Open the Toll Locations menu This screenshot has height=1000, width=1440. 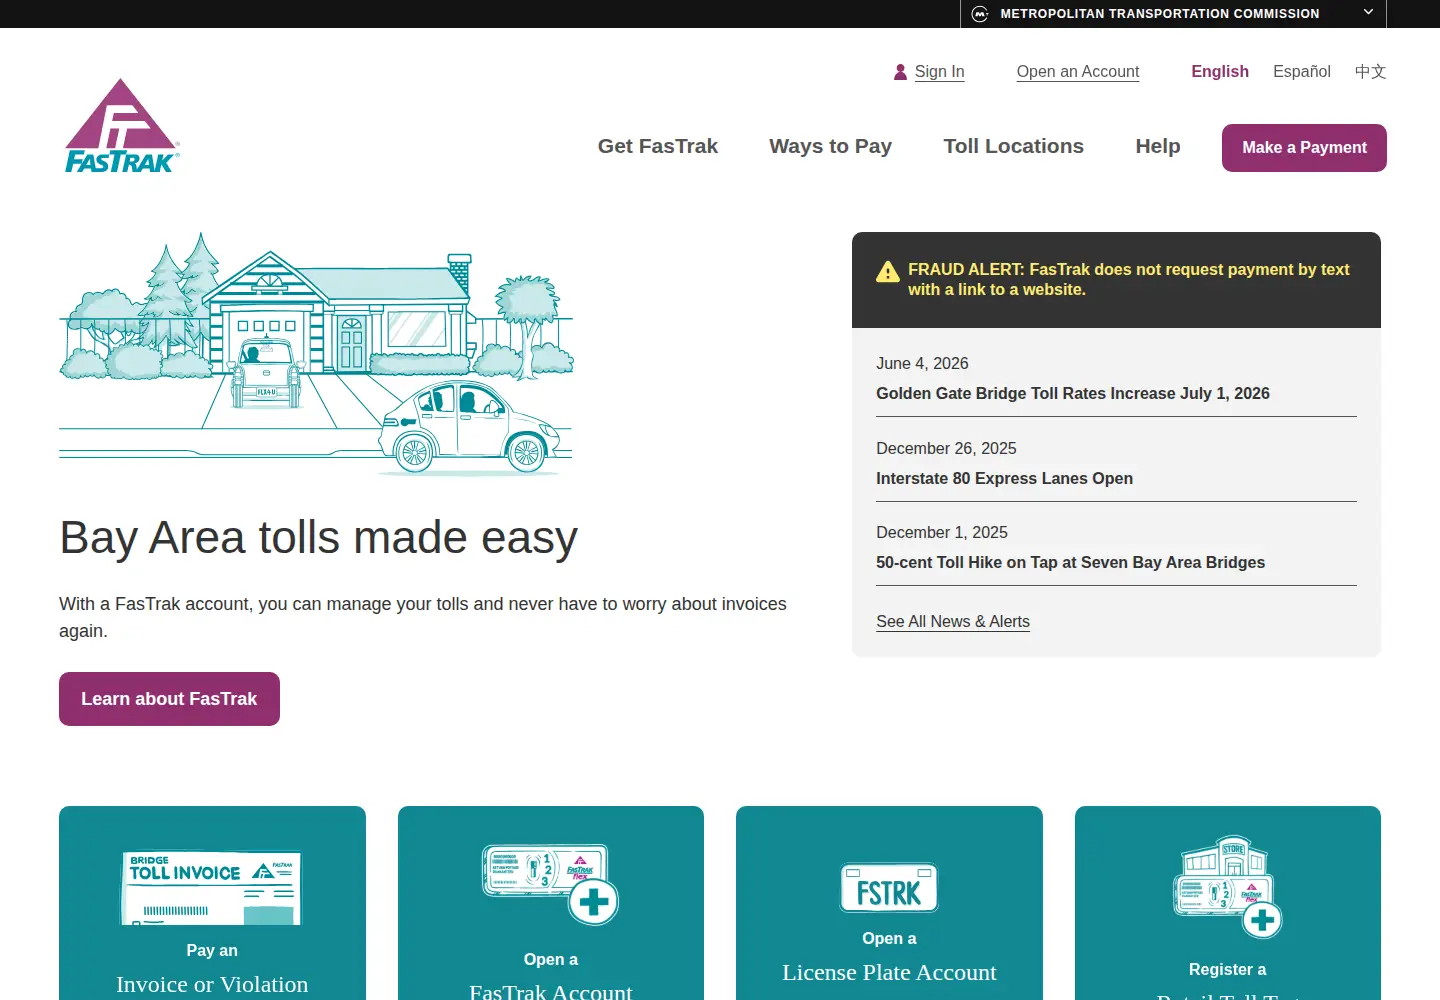coord(1013,146)
